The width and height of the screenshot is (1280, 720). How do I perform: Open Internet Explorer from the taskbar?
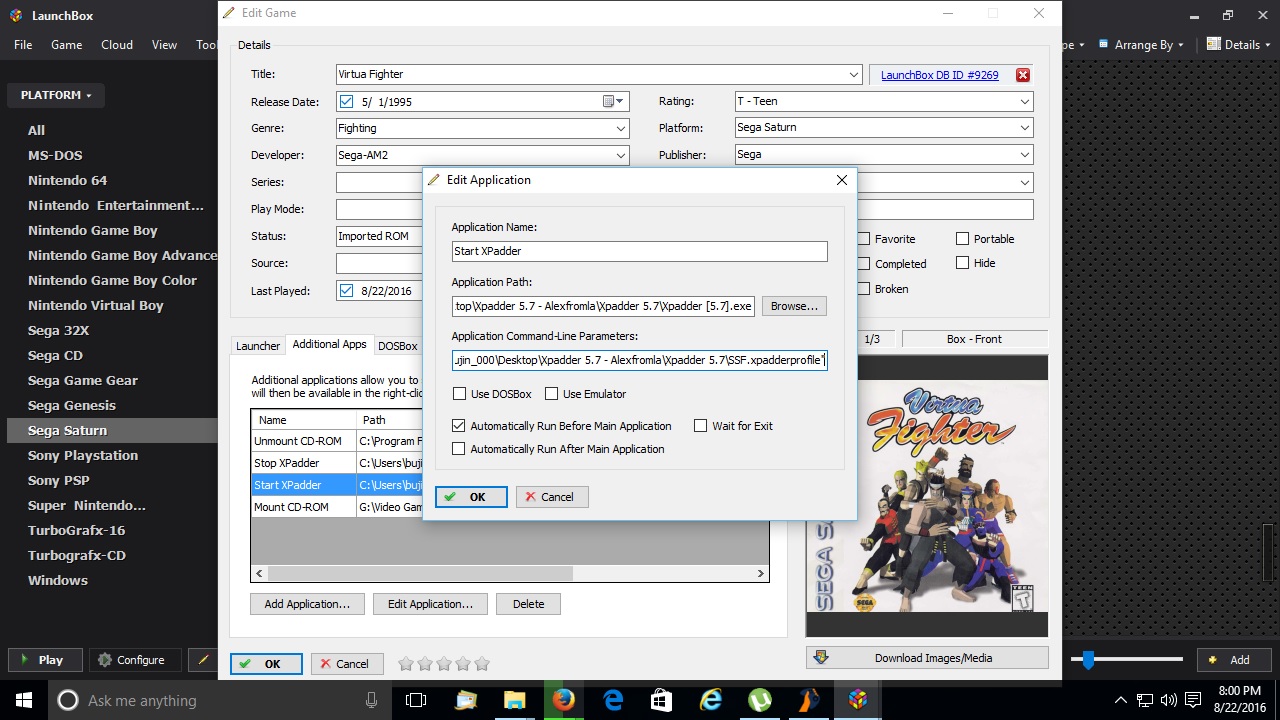[710, 700]
